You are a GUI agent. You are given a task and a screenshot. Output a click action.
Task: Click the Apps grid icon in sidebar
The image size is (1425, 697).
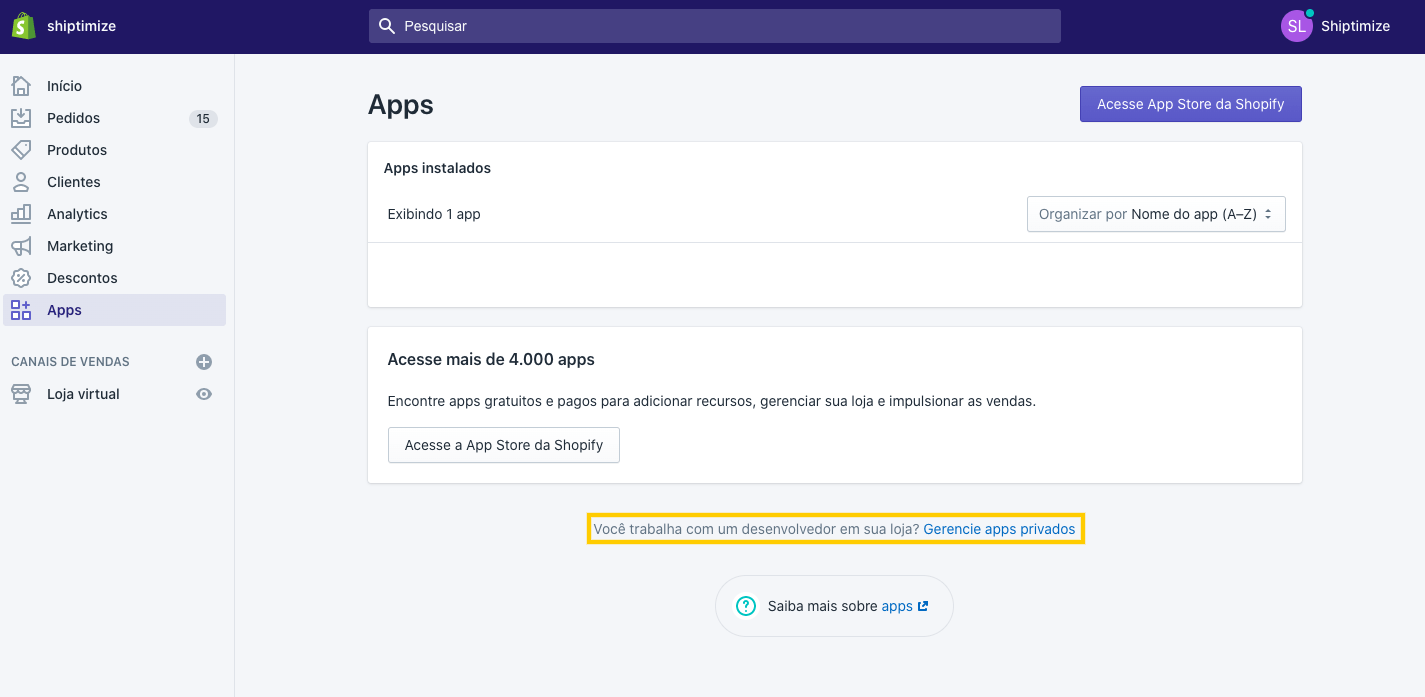21,310
